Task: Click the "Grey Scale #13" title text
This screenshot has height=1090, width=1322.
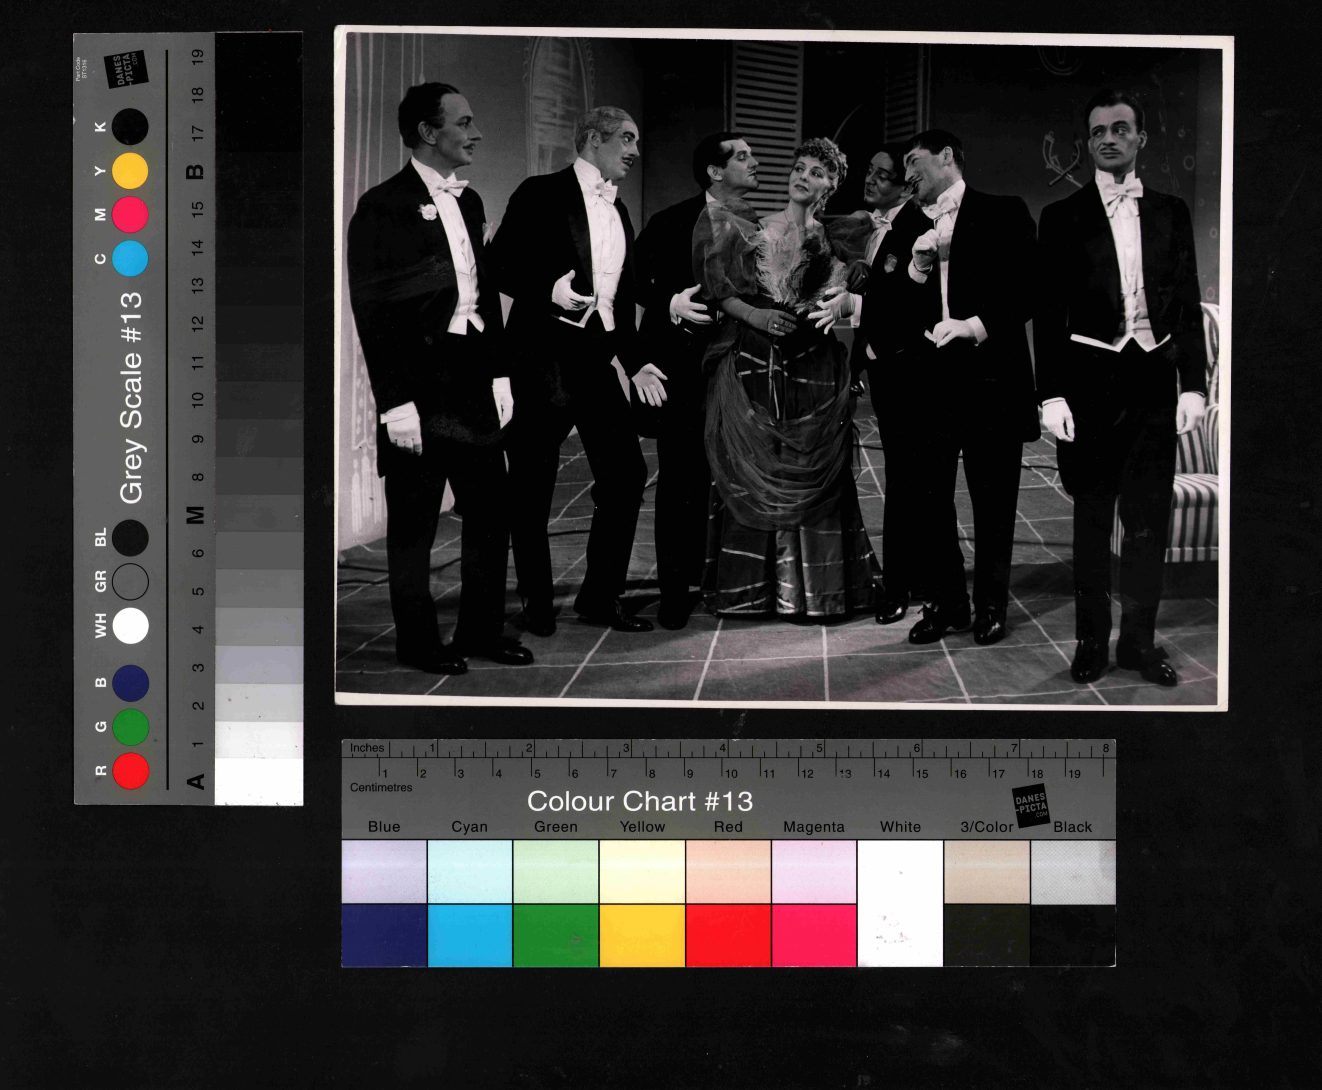Action: tap(131, 397)
